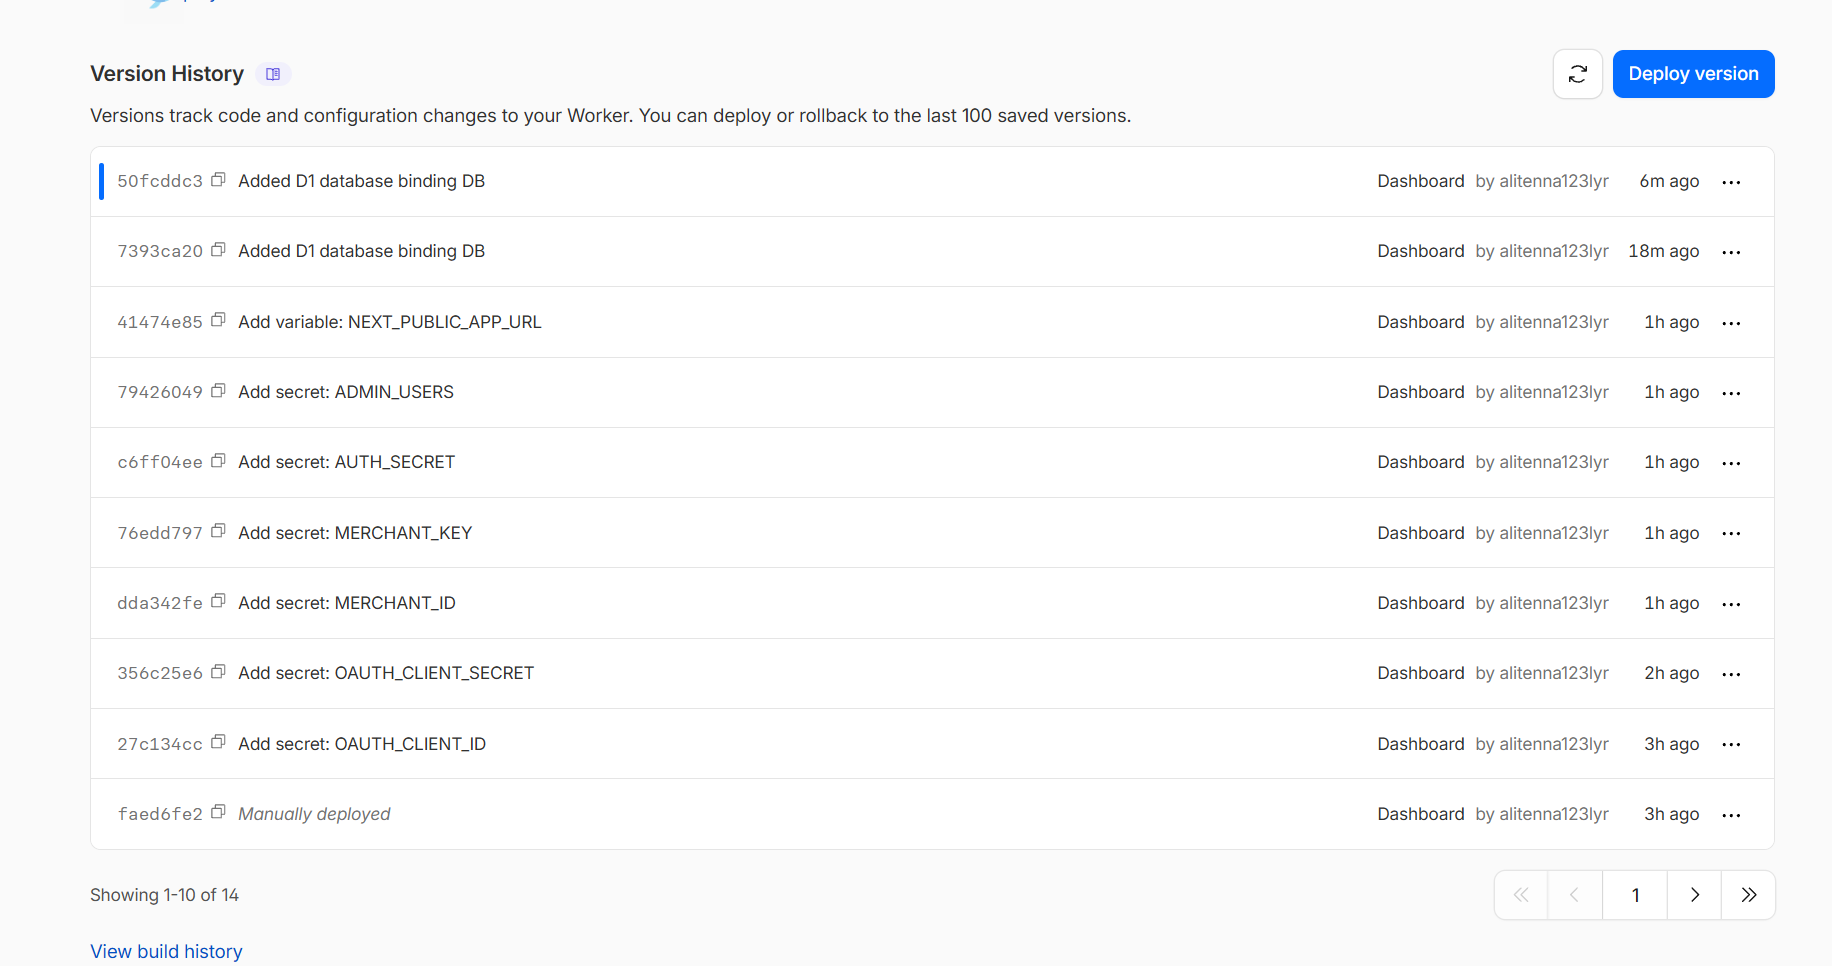Select version hash 50fcddc3 text
Viewport: 1832px width, 966px height.
click(x=160, y=181)
